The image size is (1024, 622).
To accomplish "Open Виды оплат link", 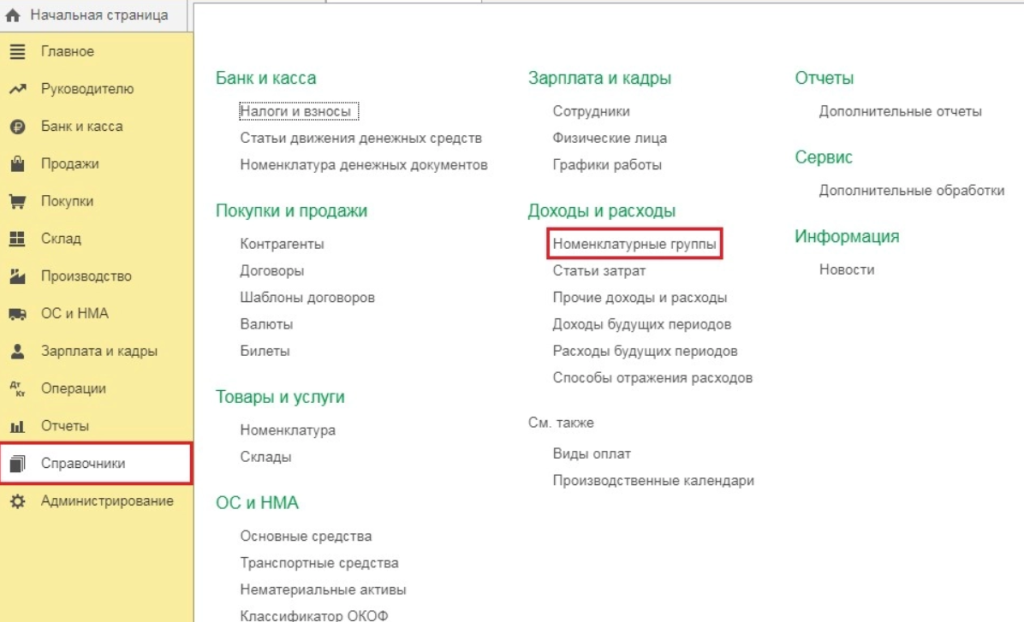I will click(x=592, y=453).
